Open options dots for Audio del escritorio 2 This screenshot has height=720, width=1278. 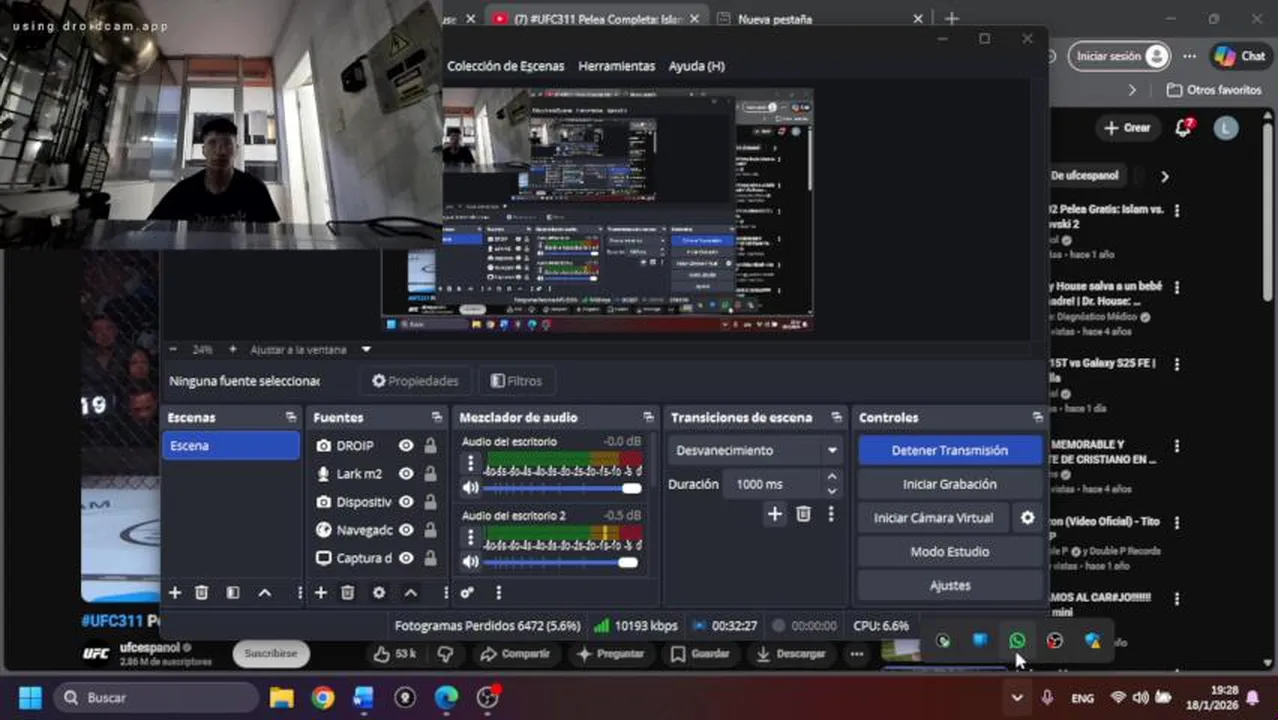(471, 538)
